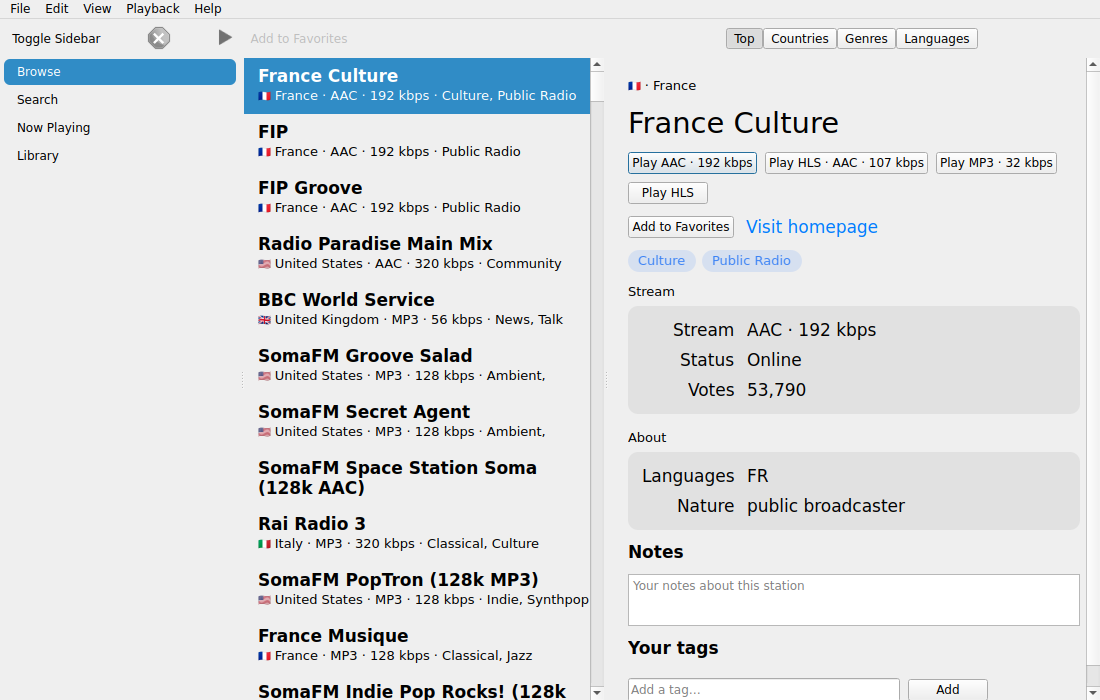Click the Add a tag input field
Screen dimensions: 1100x700
(x=763, y=689)
